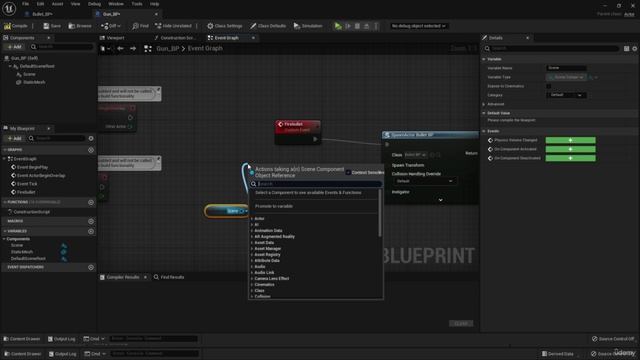Open the Output Log
640x360 pixels.
click(62, 339)
